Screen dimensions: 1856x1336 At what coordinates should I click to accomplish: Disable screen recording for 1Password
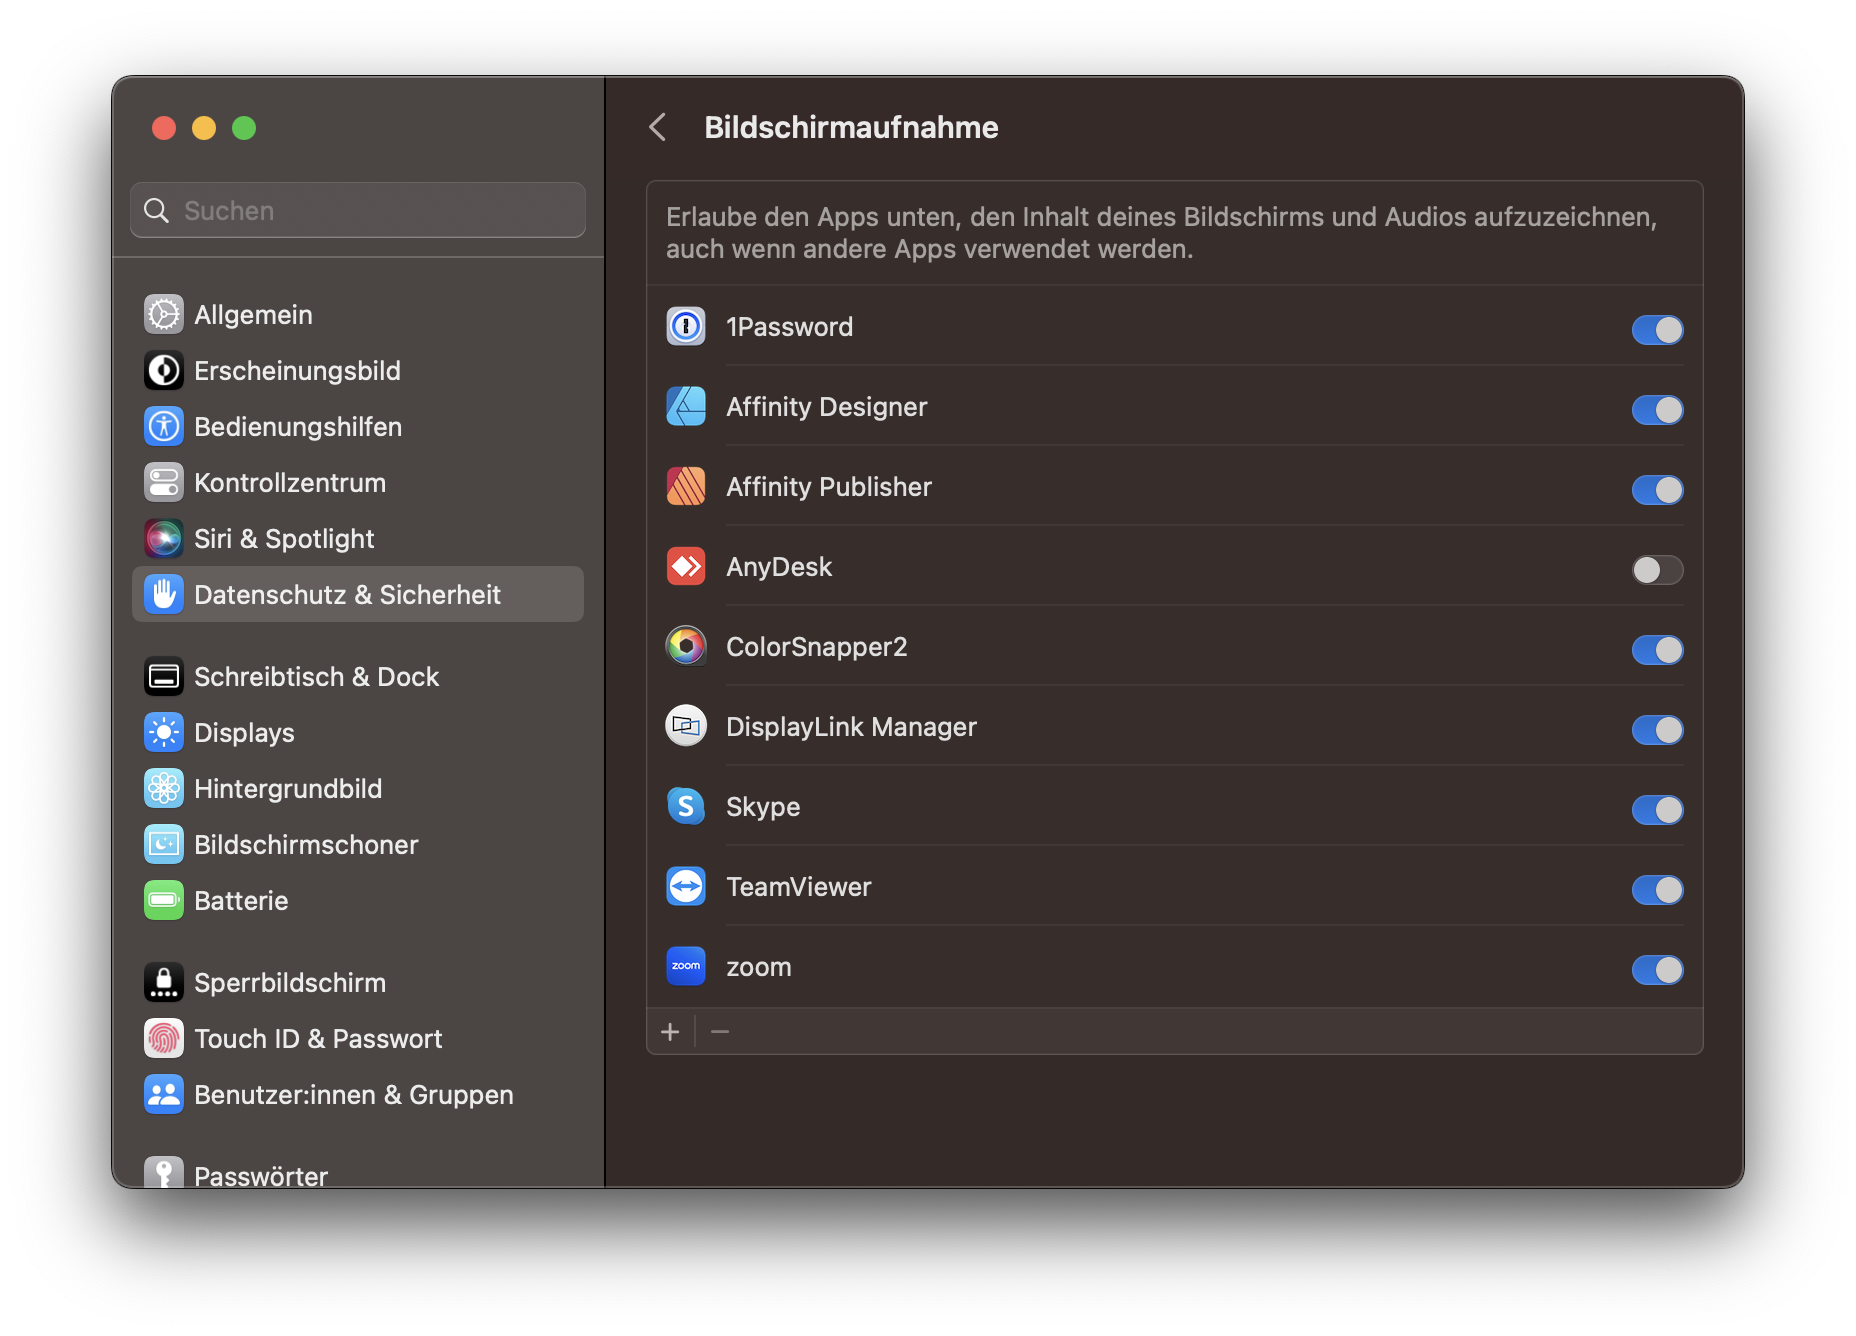pos(1657,329)
